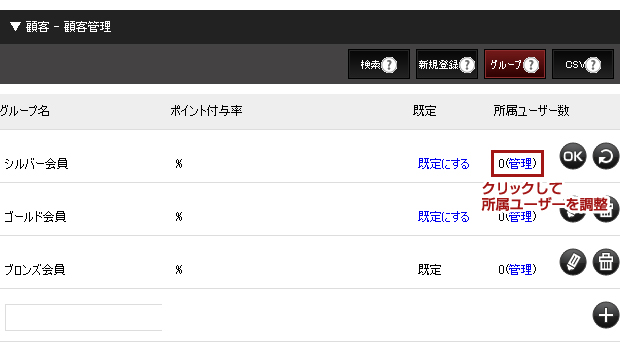Focus the new group name input field

(83, 317)
